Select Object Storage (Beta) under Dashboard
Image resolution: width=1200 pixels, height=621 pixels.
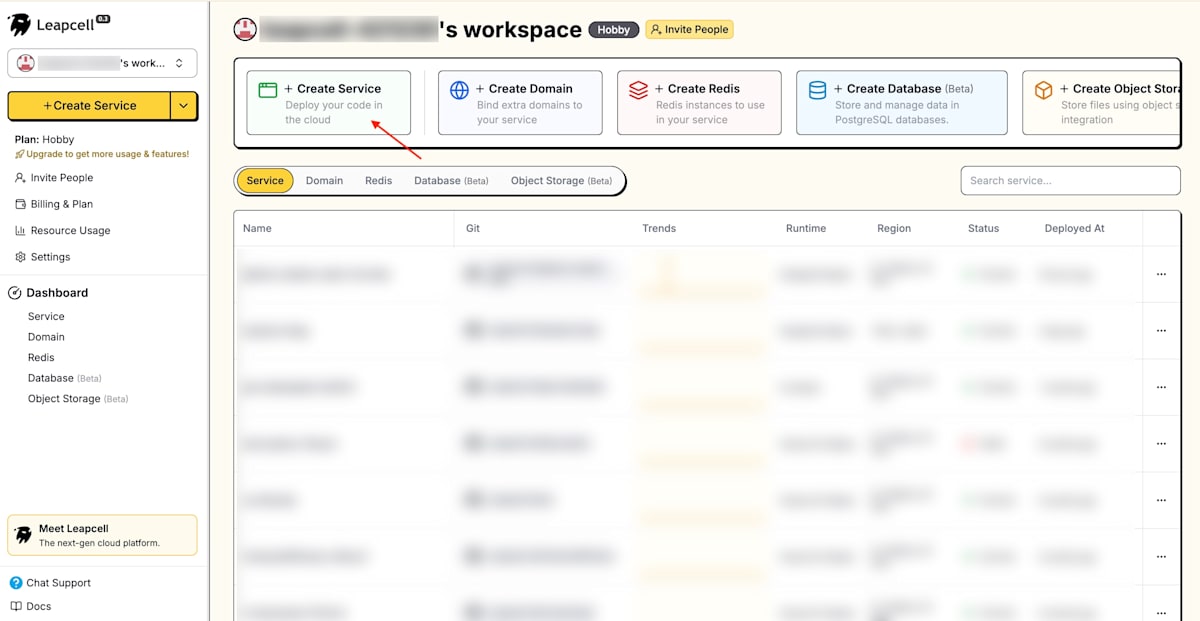click(78, 399)
